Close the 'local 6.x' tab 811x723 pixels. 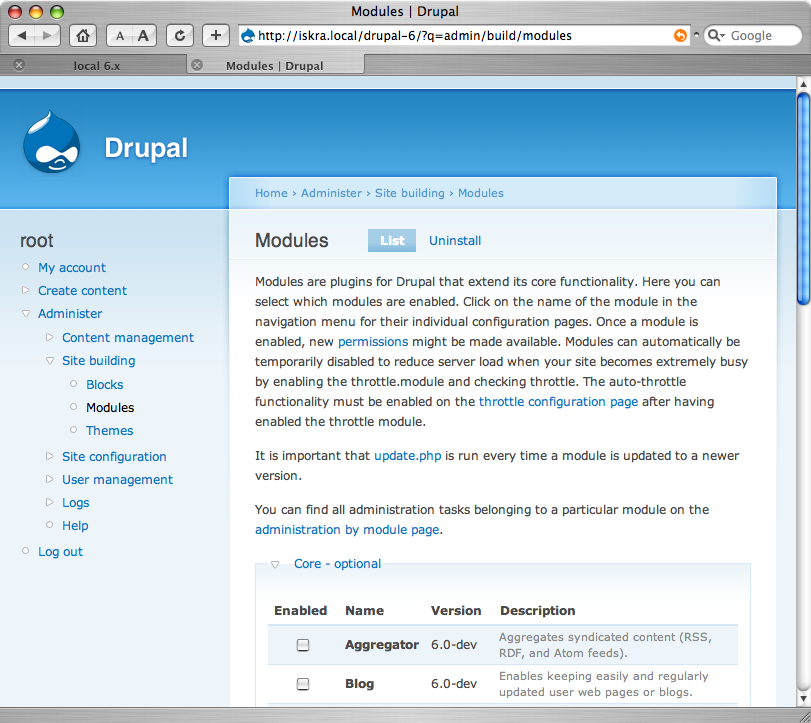19,65
